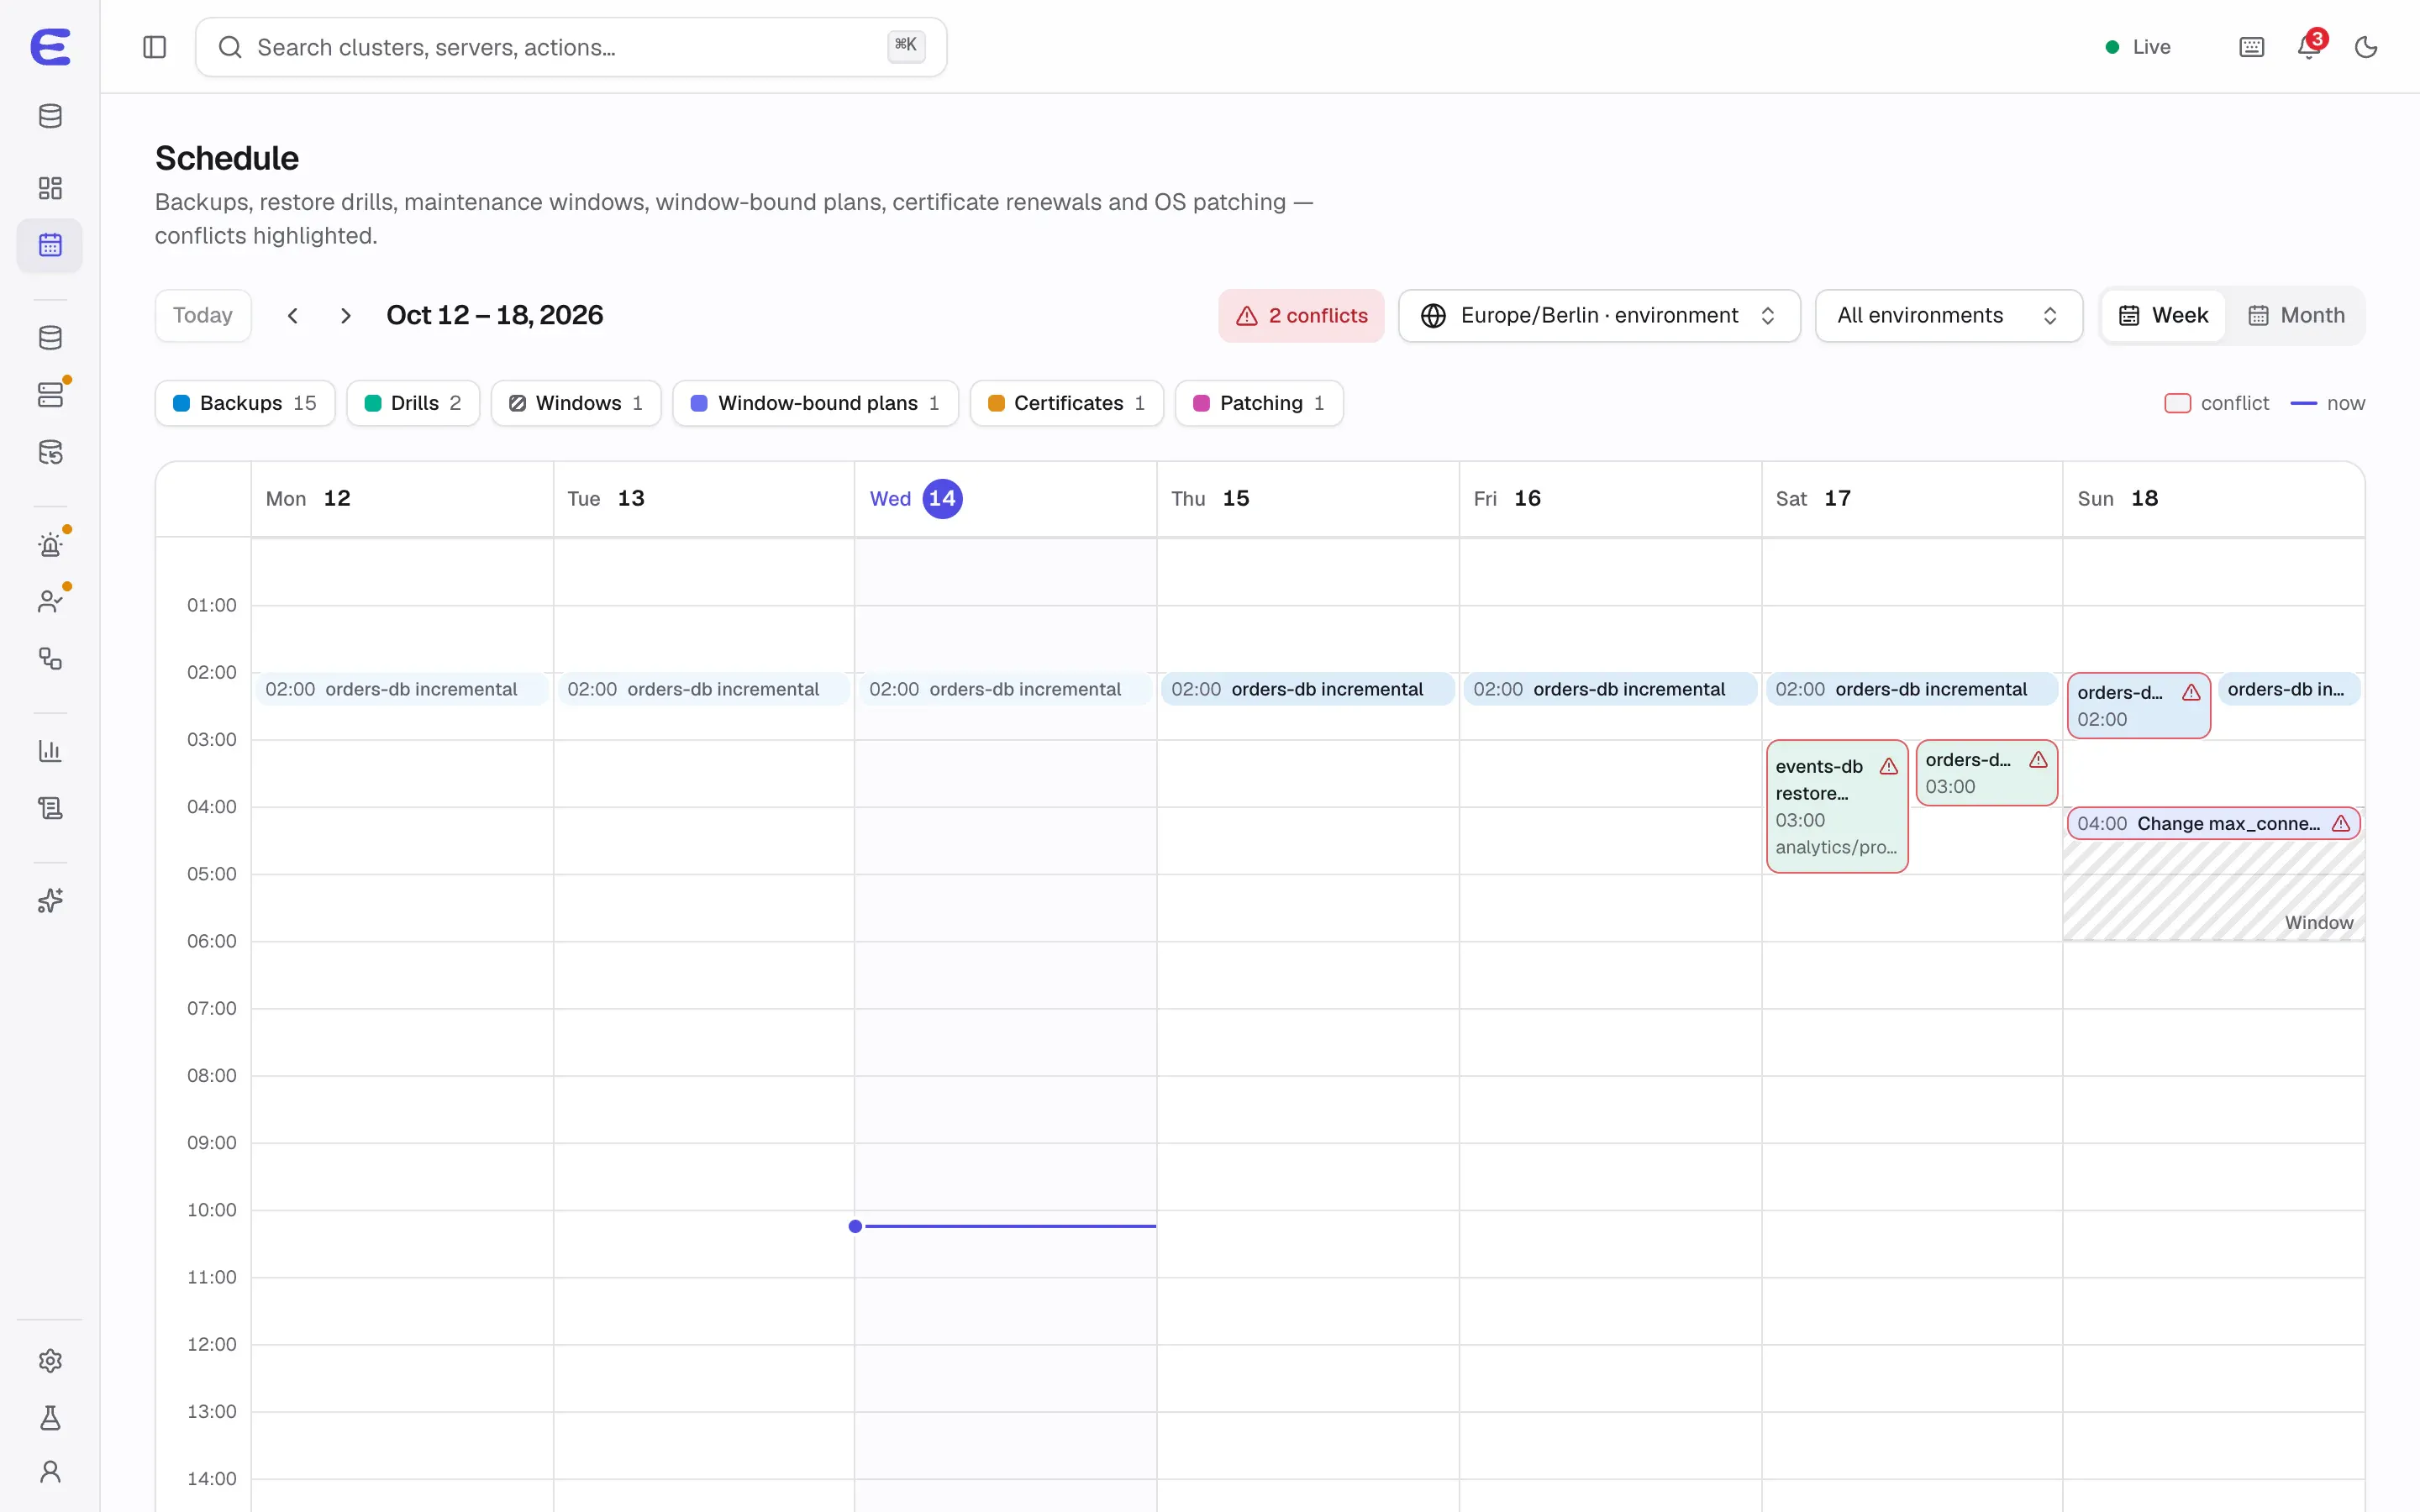Viewport: 2420px width, 1512px height.
Task: Open the settings gear in sidebar
Action: [50, 1361]
